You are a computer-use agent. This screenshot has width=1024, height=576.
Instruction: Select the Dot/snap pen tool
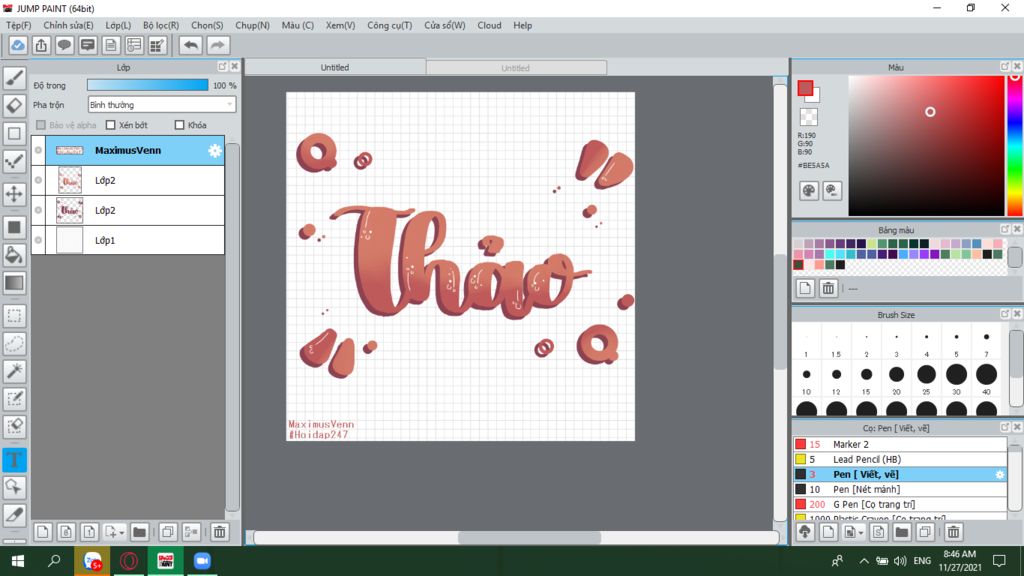(x=14, y=161)
